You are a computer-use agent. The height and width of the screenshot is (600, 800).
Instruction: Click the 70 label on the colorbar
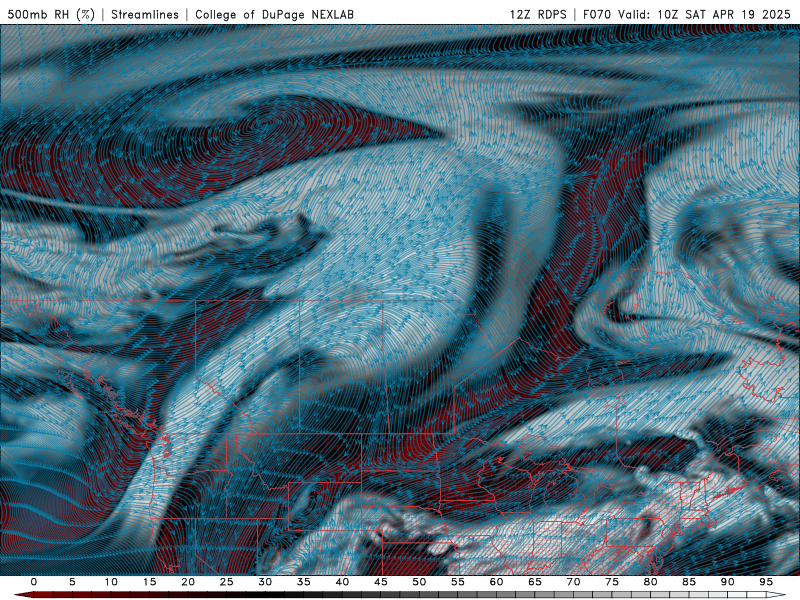click(x=573, y=582)
